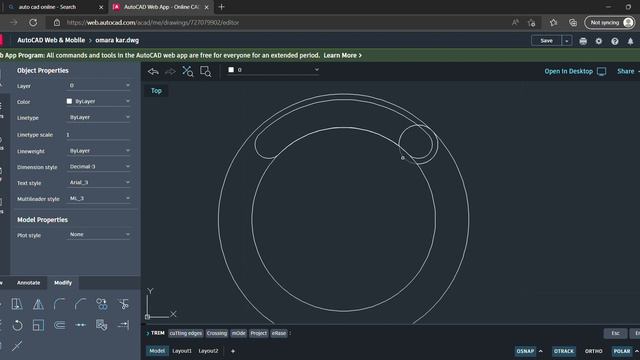Expand OSNAP settings caret
The height and width of the screenshot is (360, 640).
(x=541, y=351)
